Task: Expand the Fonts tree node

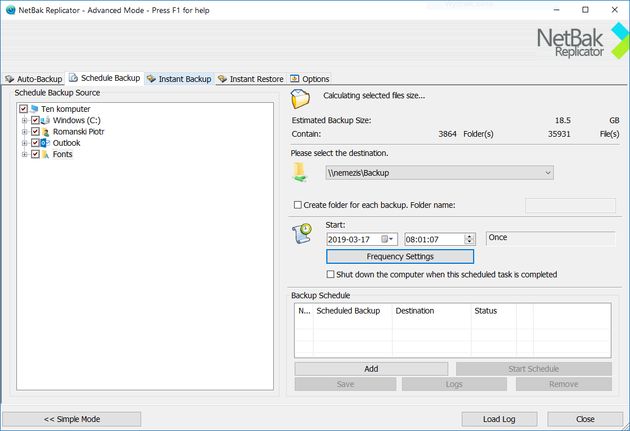Action: point(25,154)
